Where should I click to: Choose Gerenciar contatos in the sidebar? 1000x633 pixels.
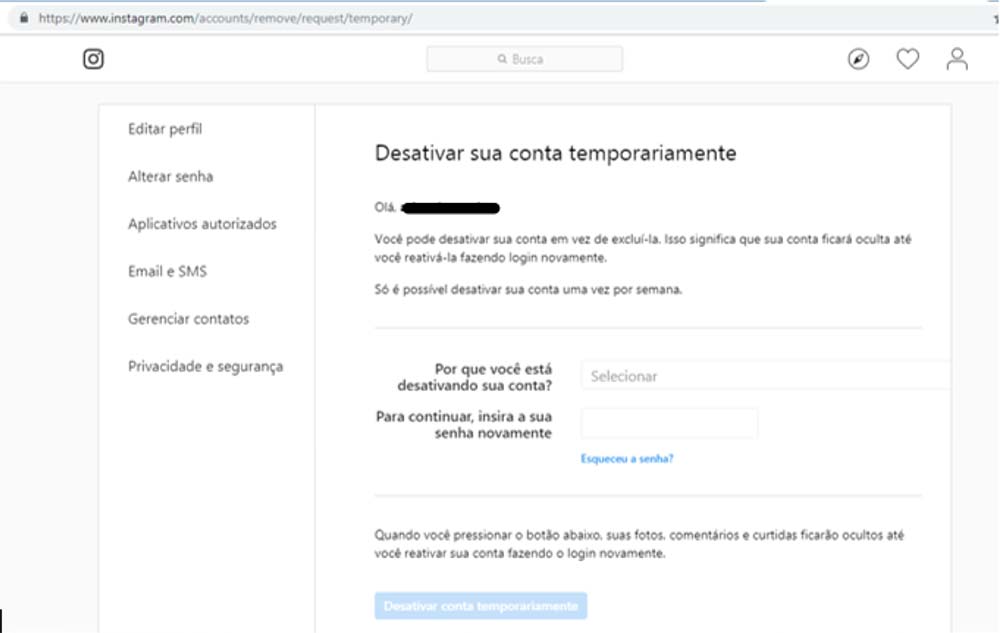(188, 319)
